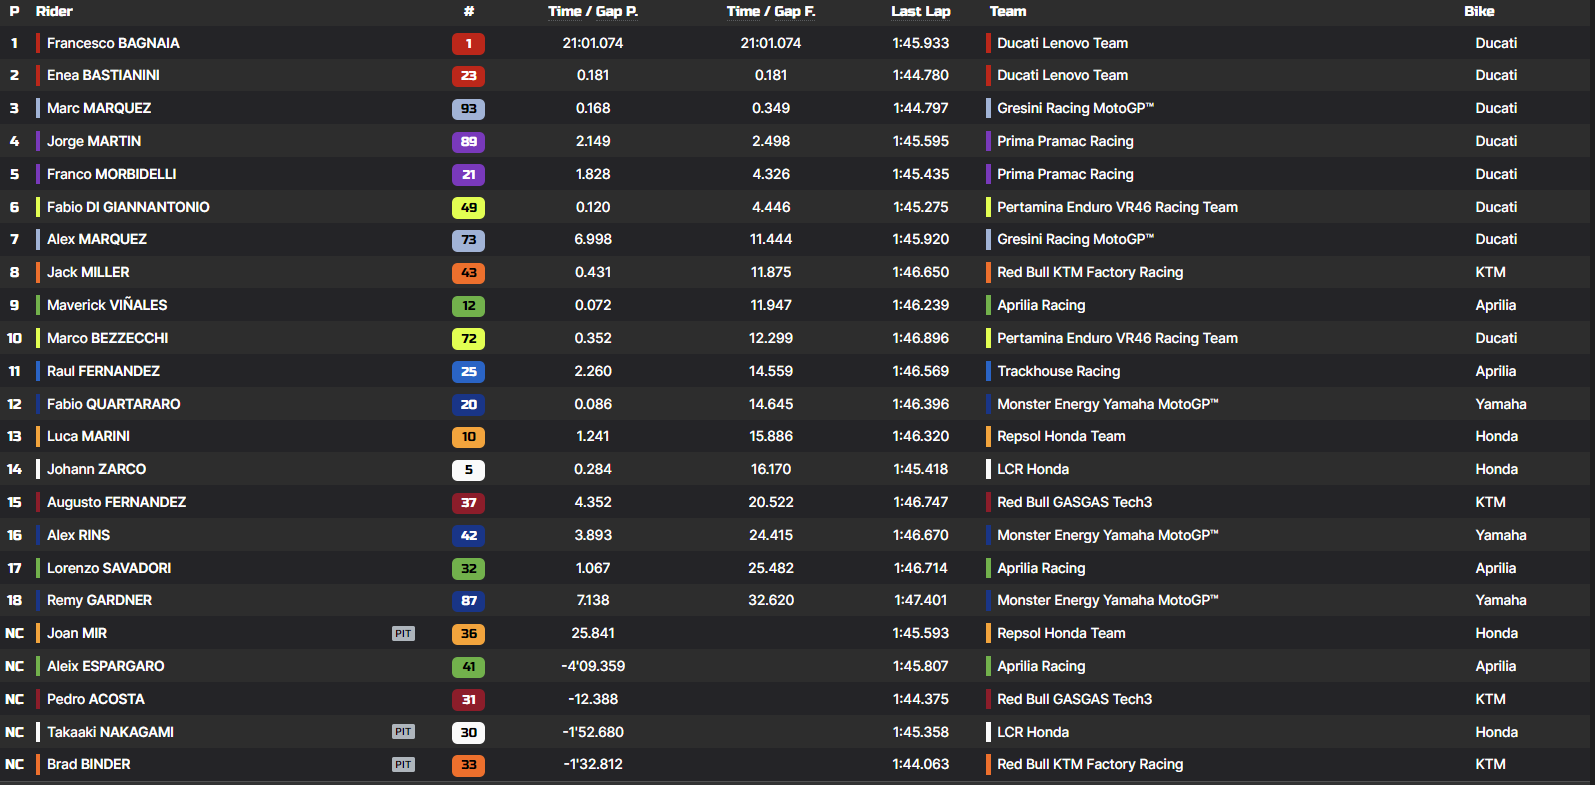
Task: Click the # number column header
Action: [469, 11]
